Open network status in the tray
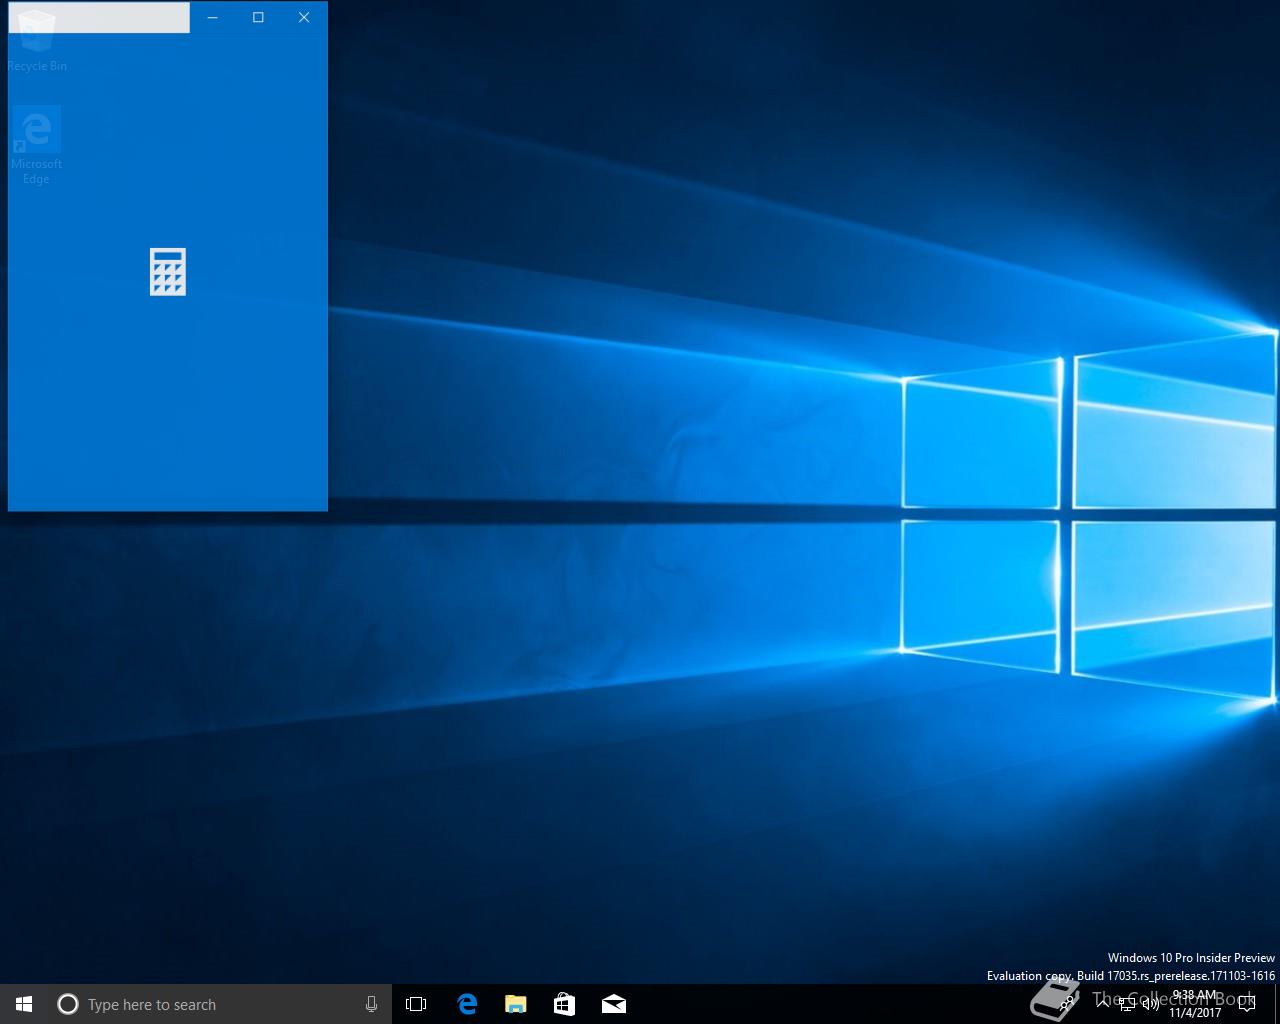1280x1024 pixels. coord(1127,1004)
